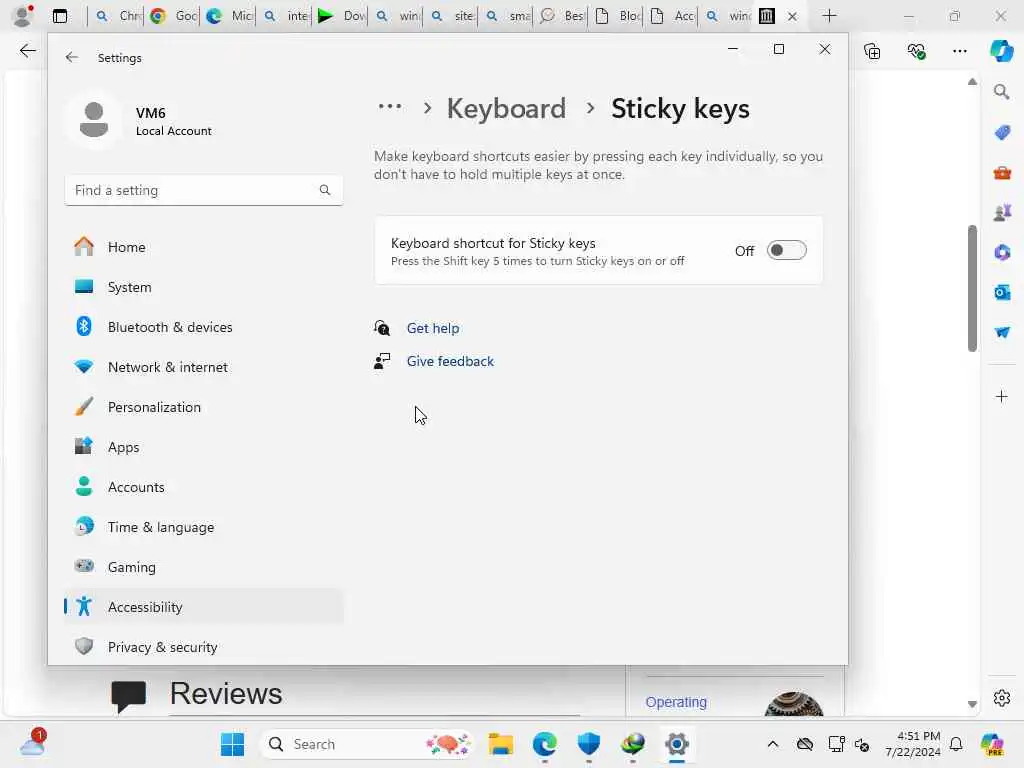Screen dimensions: 1024x768
Task: Open Edge Collections icon
Action: click(872, 51)
